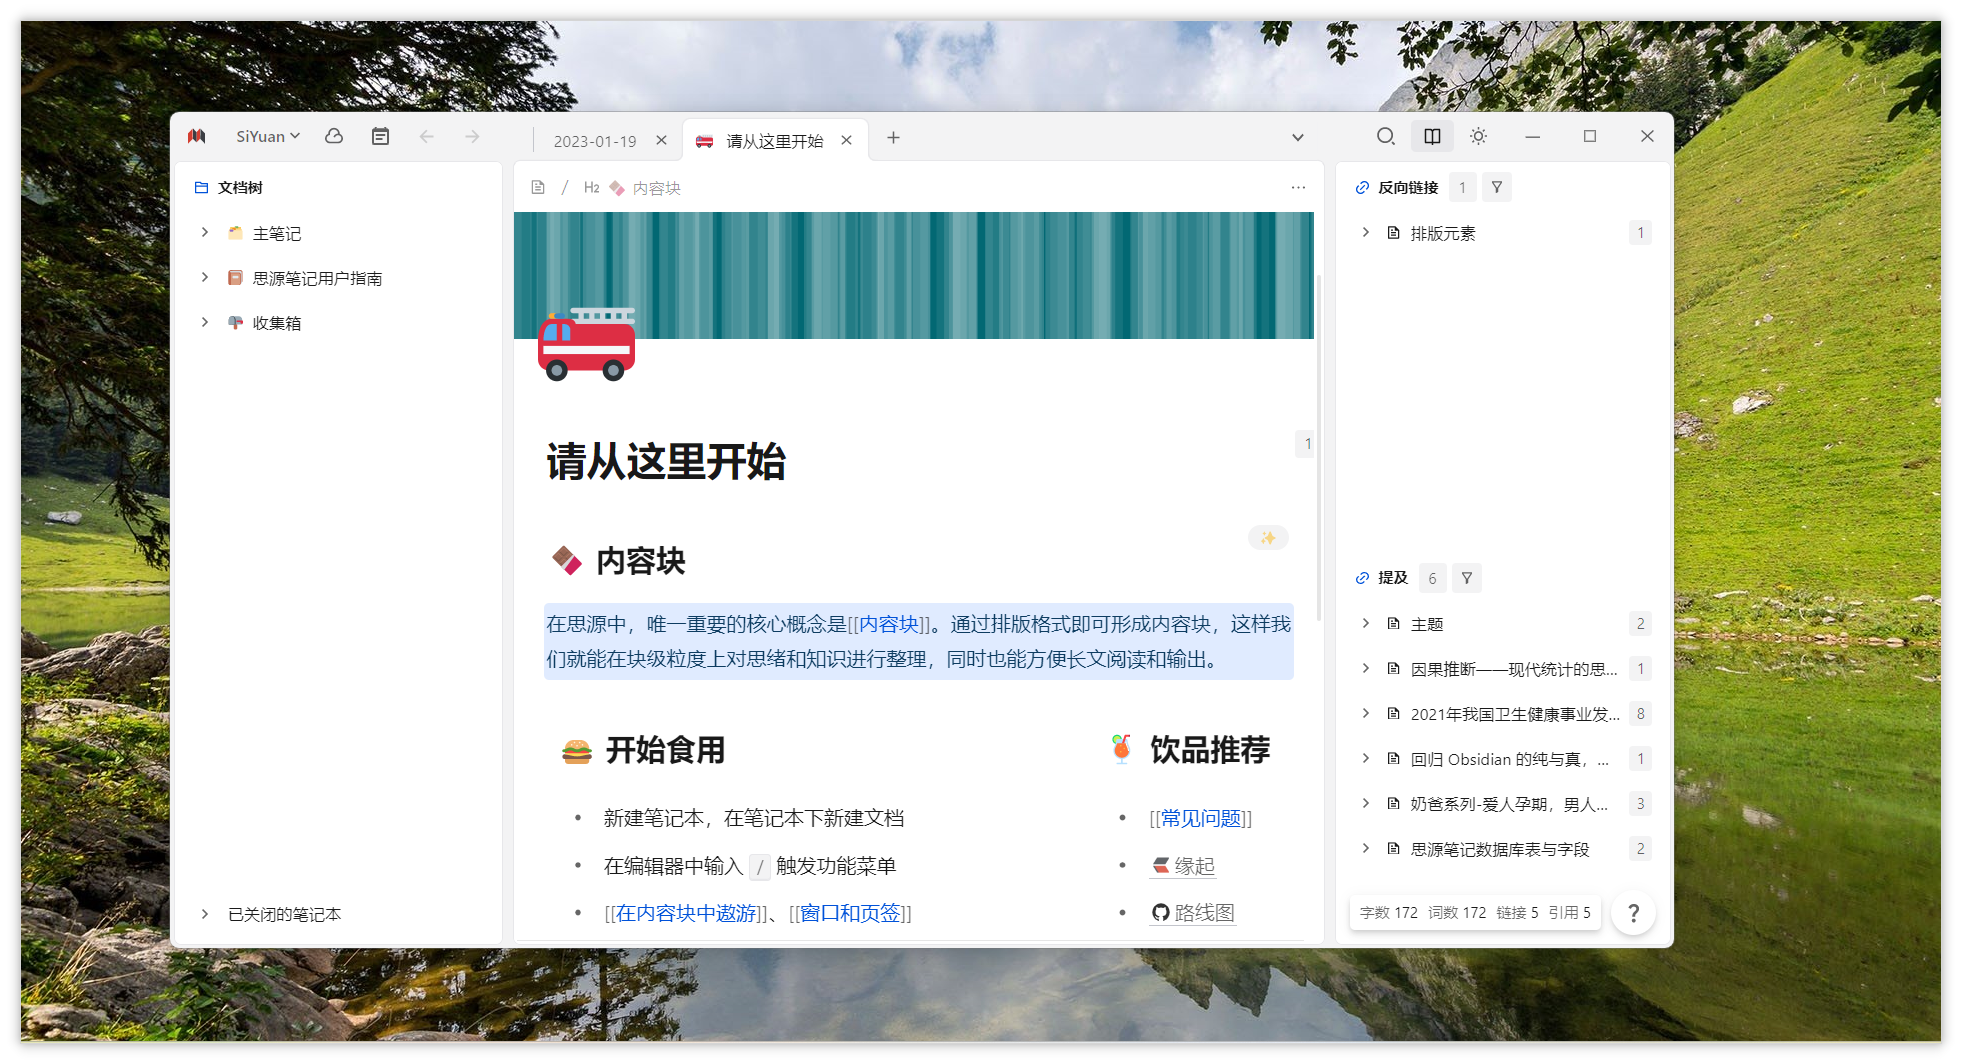Screen dimensions: 1962x1064
Task: Open the [[内容块]] link in paragraph
Action: 890,624
